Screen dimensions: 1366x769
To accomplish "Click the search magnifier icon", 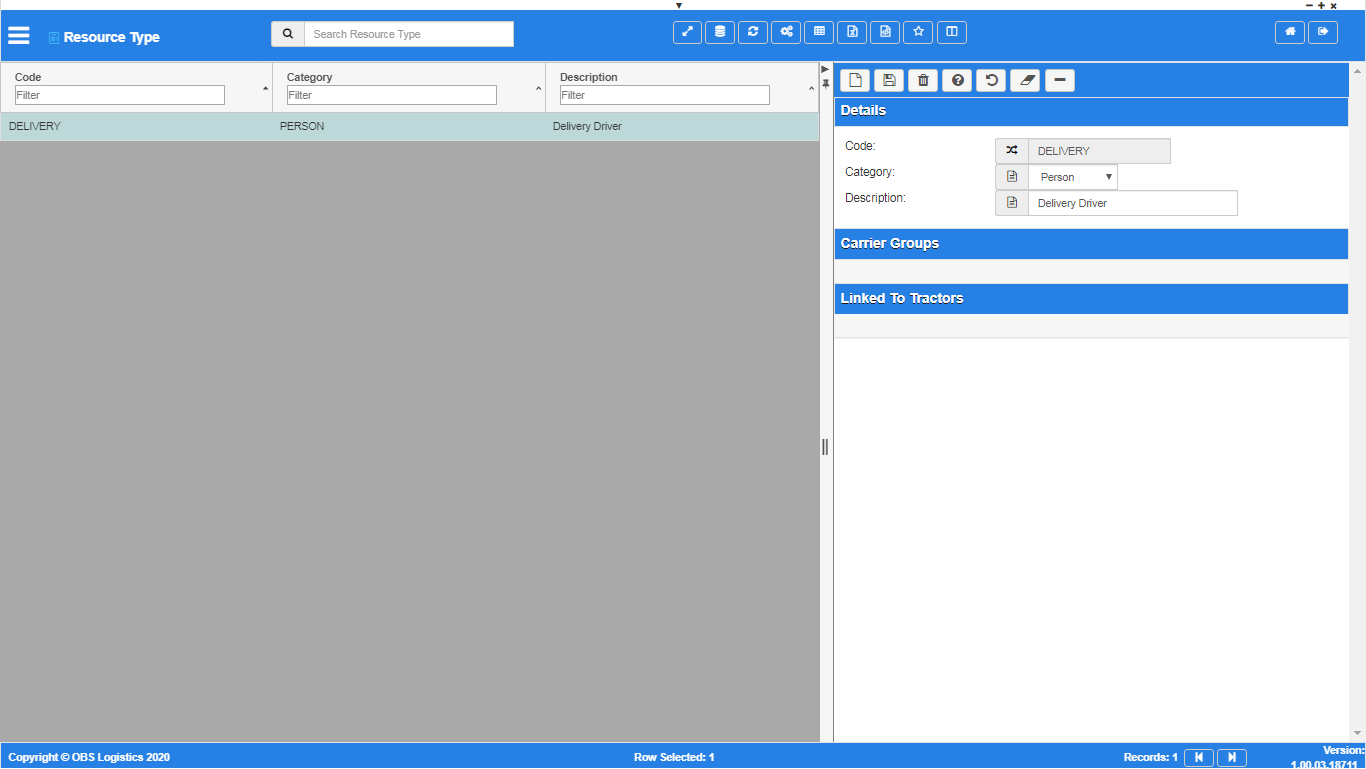I will (288, 34).
